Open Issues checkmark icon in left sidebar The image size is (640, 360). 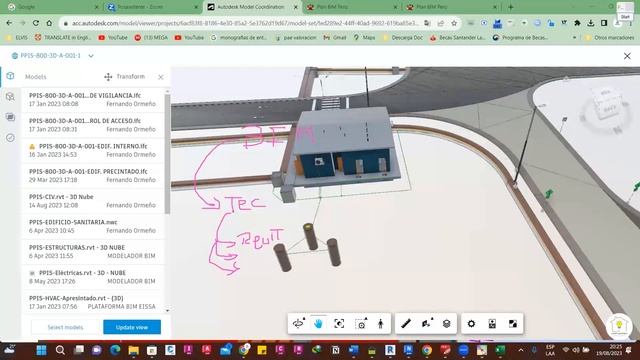10,138
